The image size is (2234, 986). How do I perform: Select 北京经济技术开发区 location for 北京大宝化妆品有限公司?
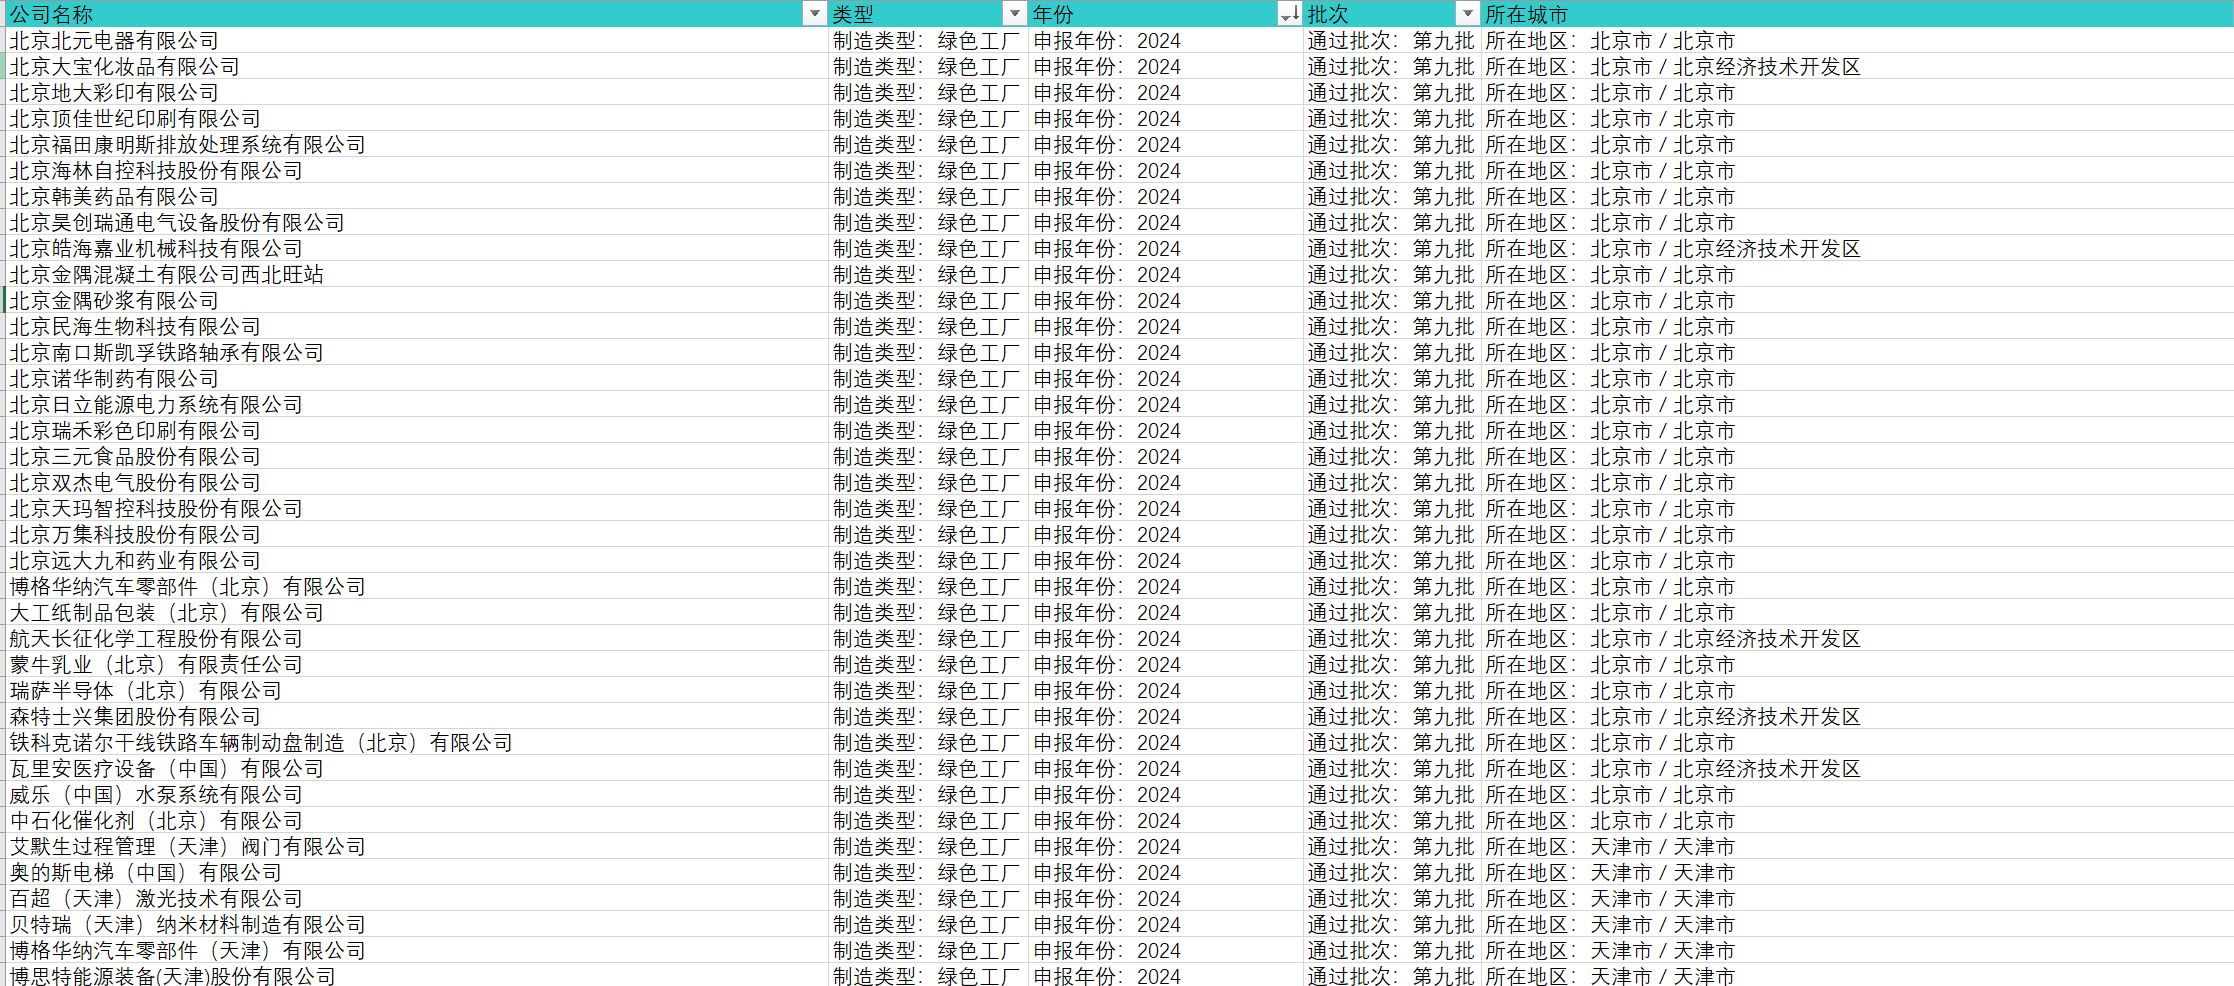pyautogui.click(x=1857, y=67)
